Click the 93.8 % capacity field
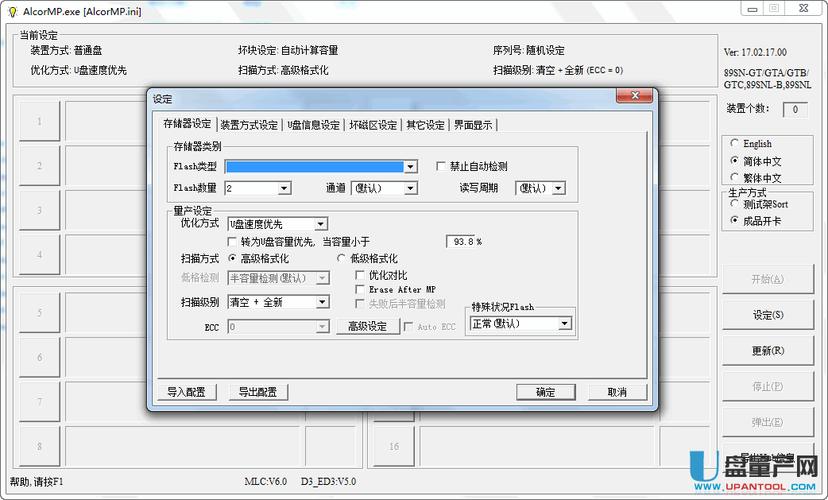 [x=462, y=242]
